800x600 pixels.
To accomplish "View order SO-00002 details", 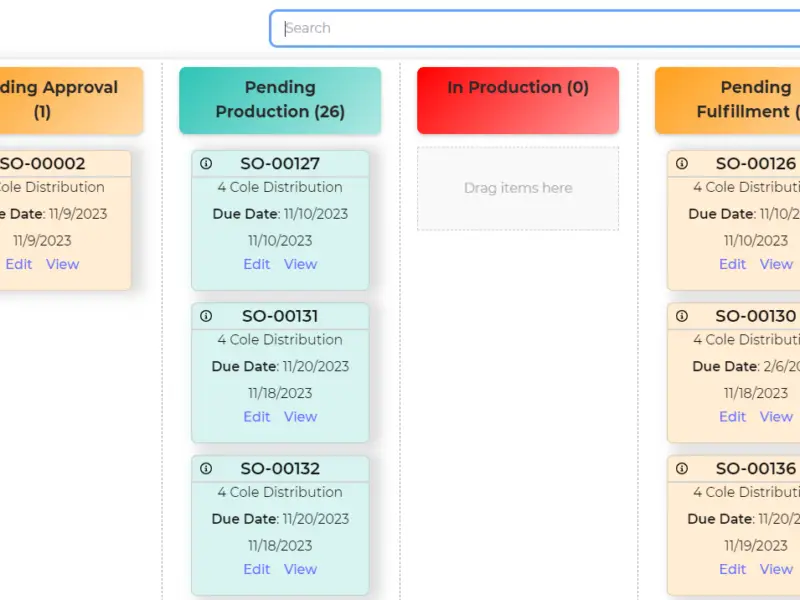I will 63,264.
